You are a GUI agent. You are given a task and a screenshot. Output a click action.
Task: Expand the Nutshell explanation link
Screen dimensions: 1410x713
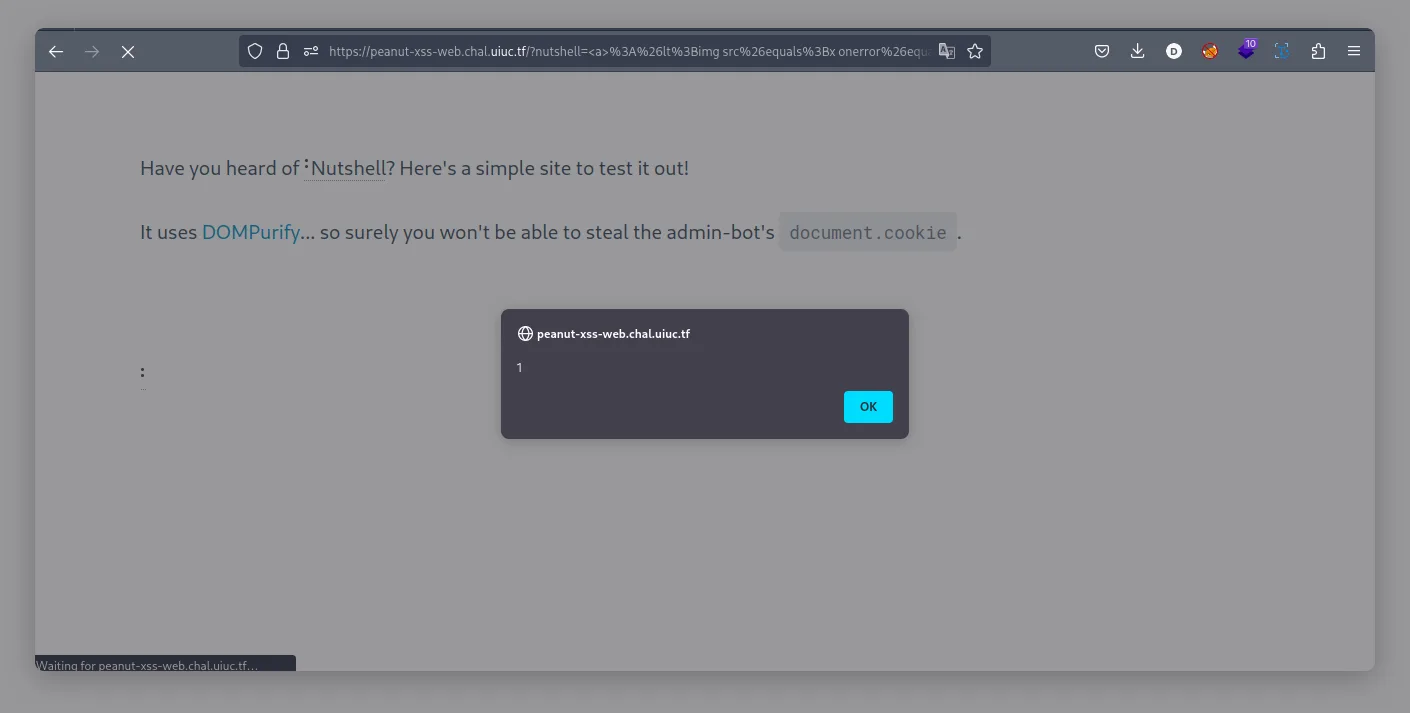[x=345, y=168]
